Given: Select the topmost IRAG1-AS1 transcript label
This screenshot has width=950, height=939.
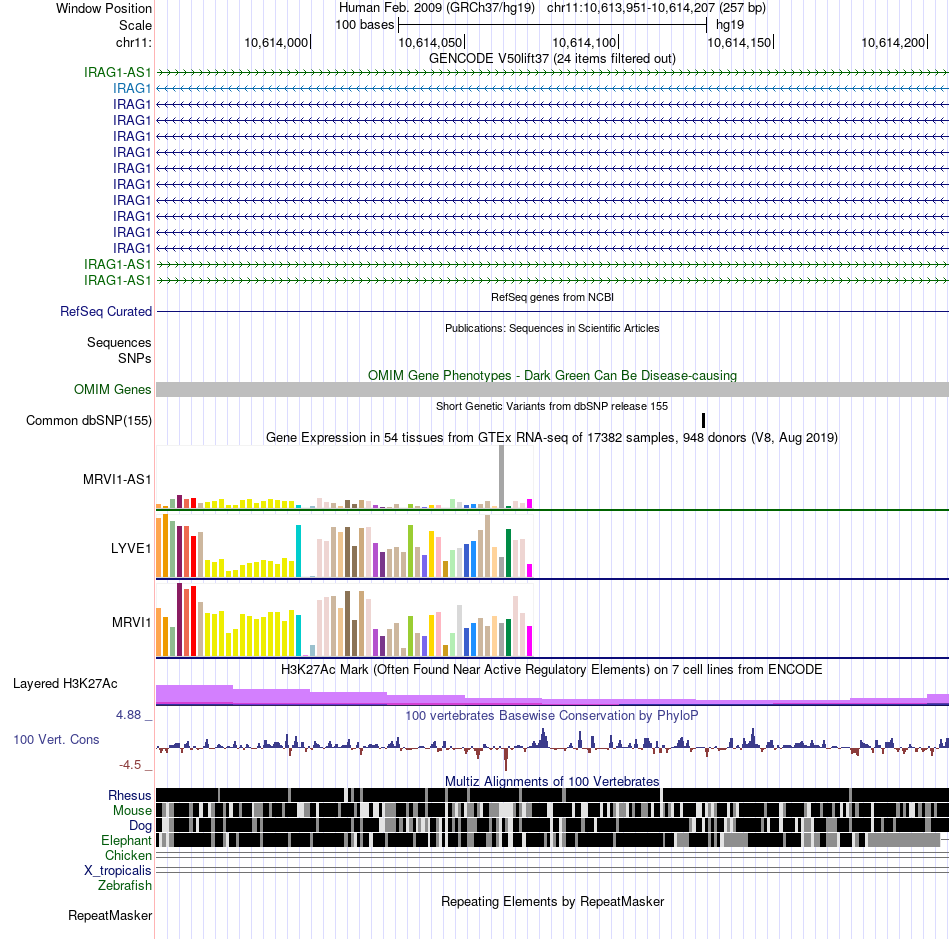Looking at the screenshot, I should [118, 72].
